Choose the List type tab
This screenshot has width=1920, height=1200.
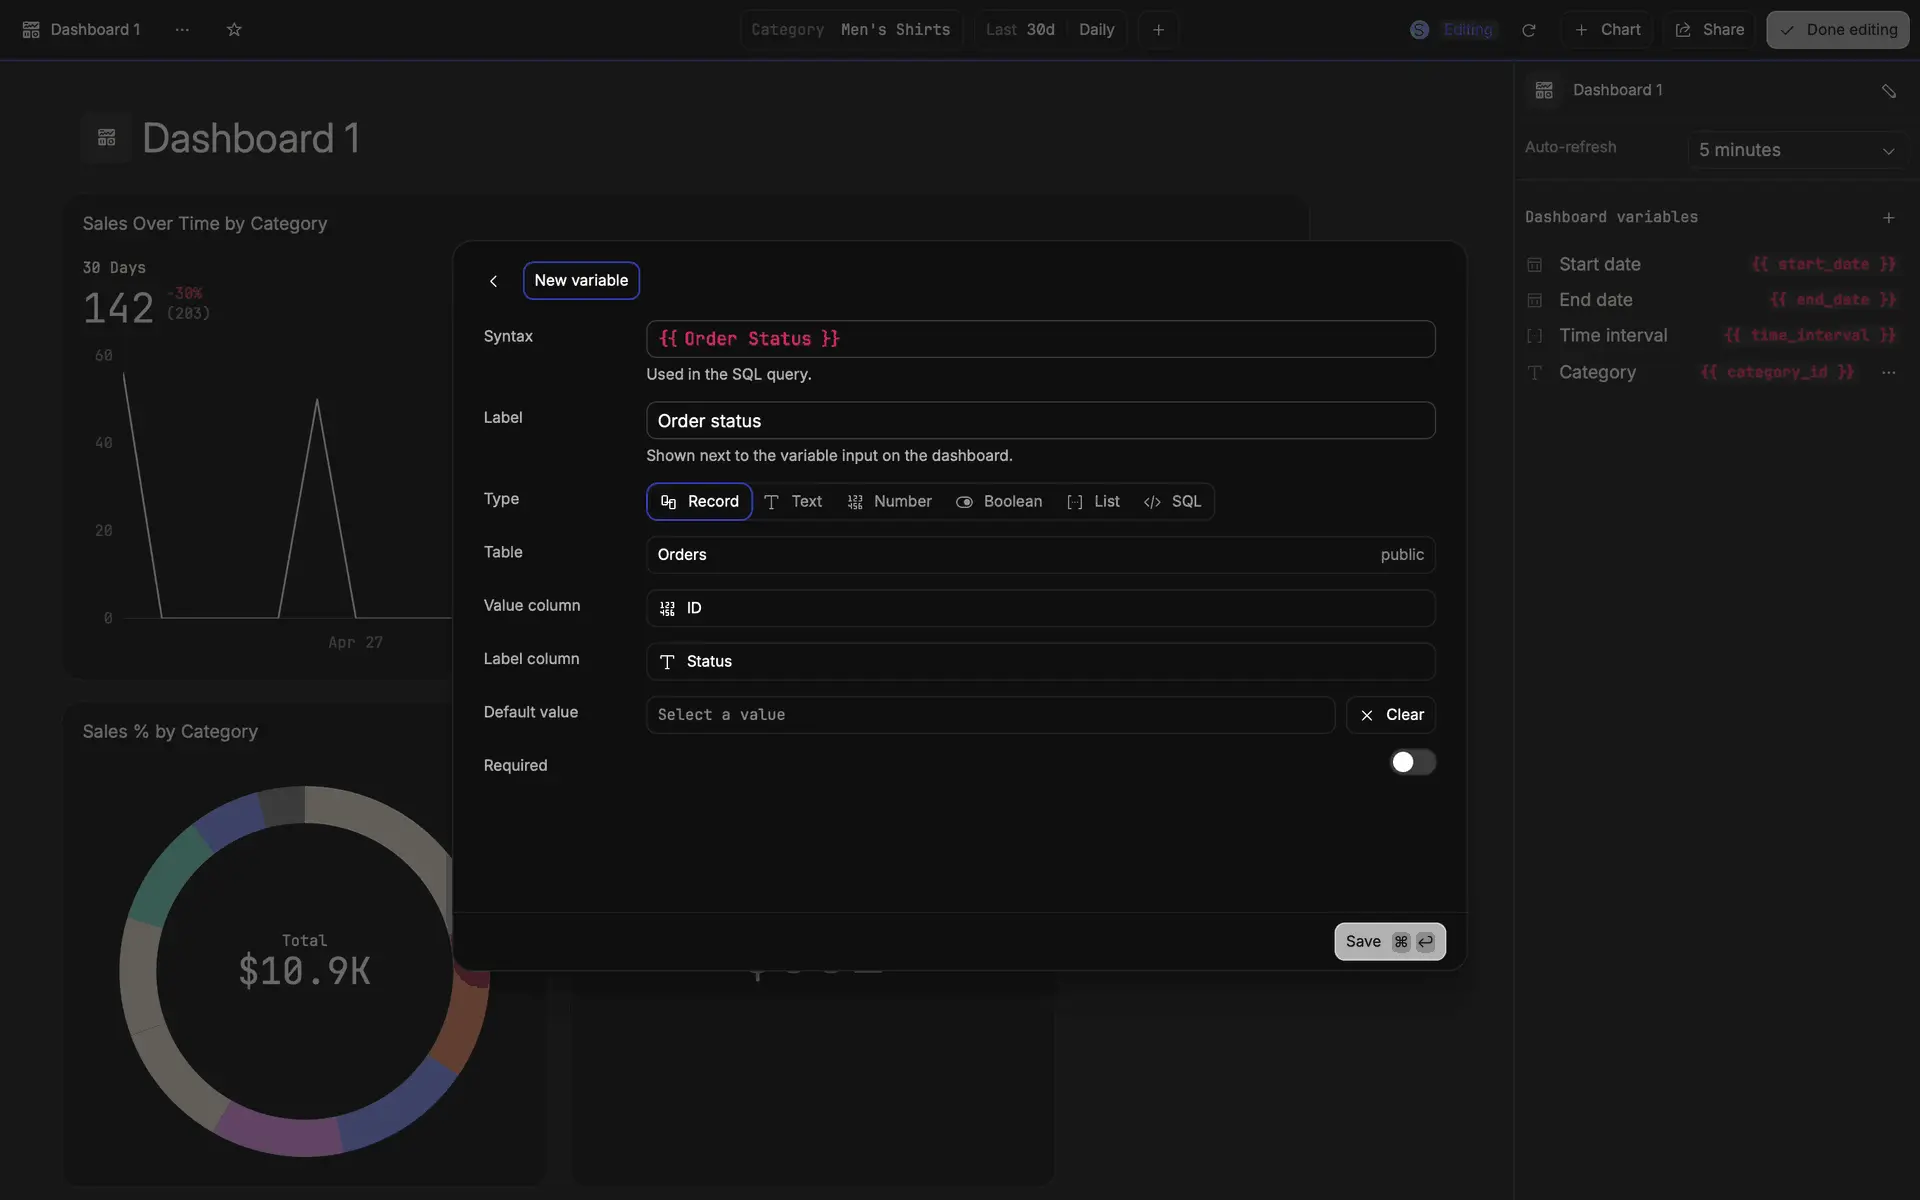(1093, 502)
